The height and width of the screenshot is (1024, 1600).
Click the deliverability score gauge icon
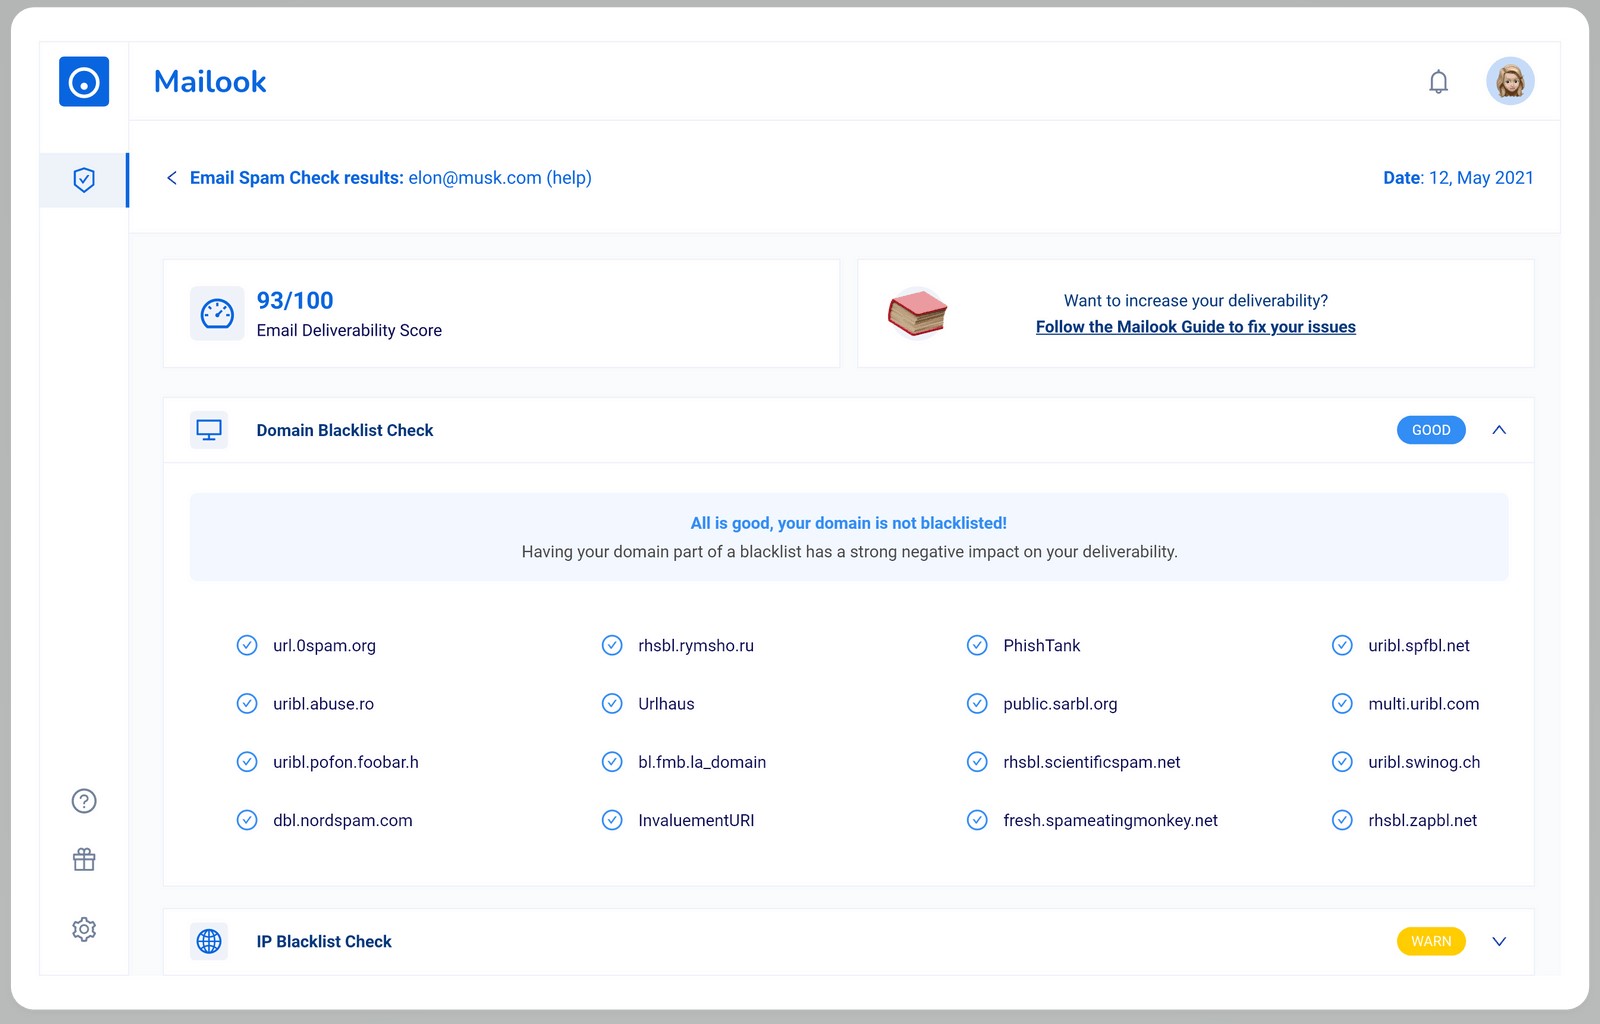(x=217, y=314)
